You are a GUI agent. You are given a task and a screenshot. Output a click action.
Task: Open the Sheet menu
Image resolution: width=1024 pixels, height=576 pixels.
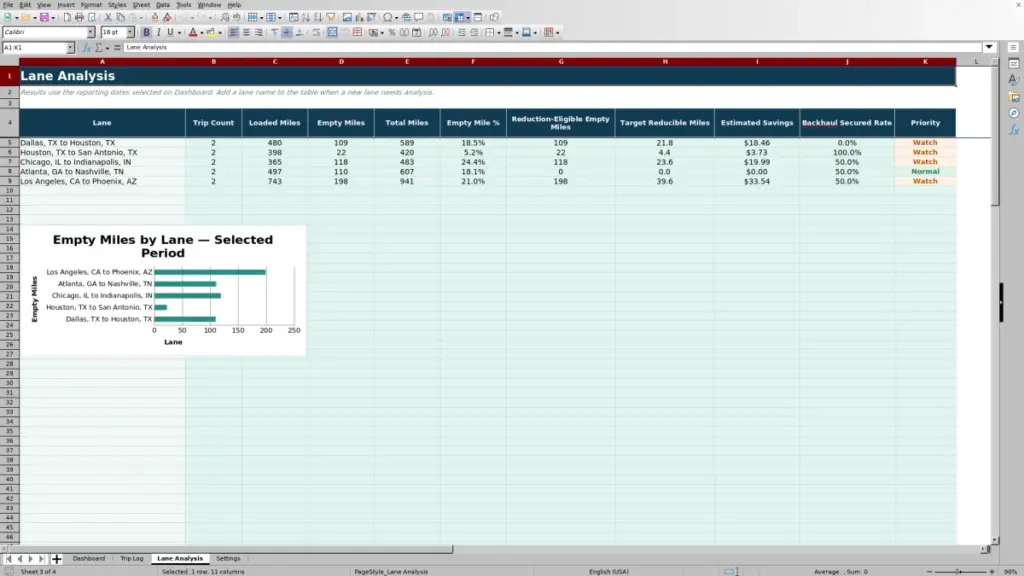click(141, 5)
